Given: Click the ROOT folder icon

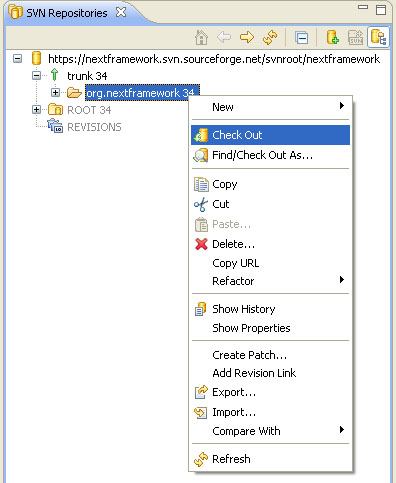Looking at the screenshot, I should [55, 109].
